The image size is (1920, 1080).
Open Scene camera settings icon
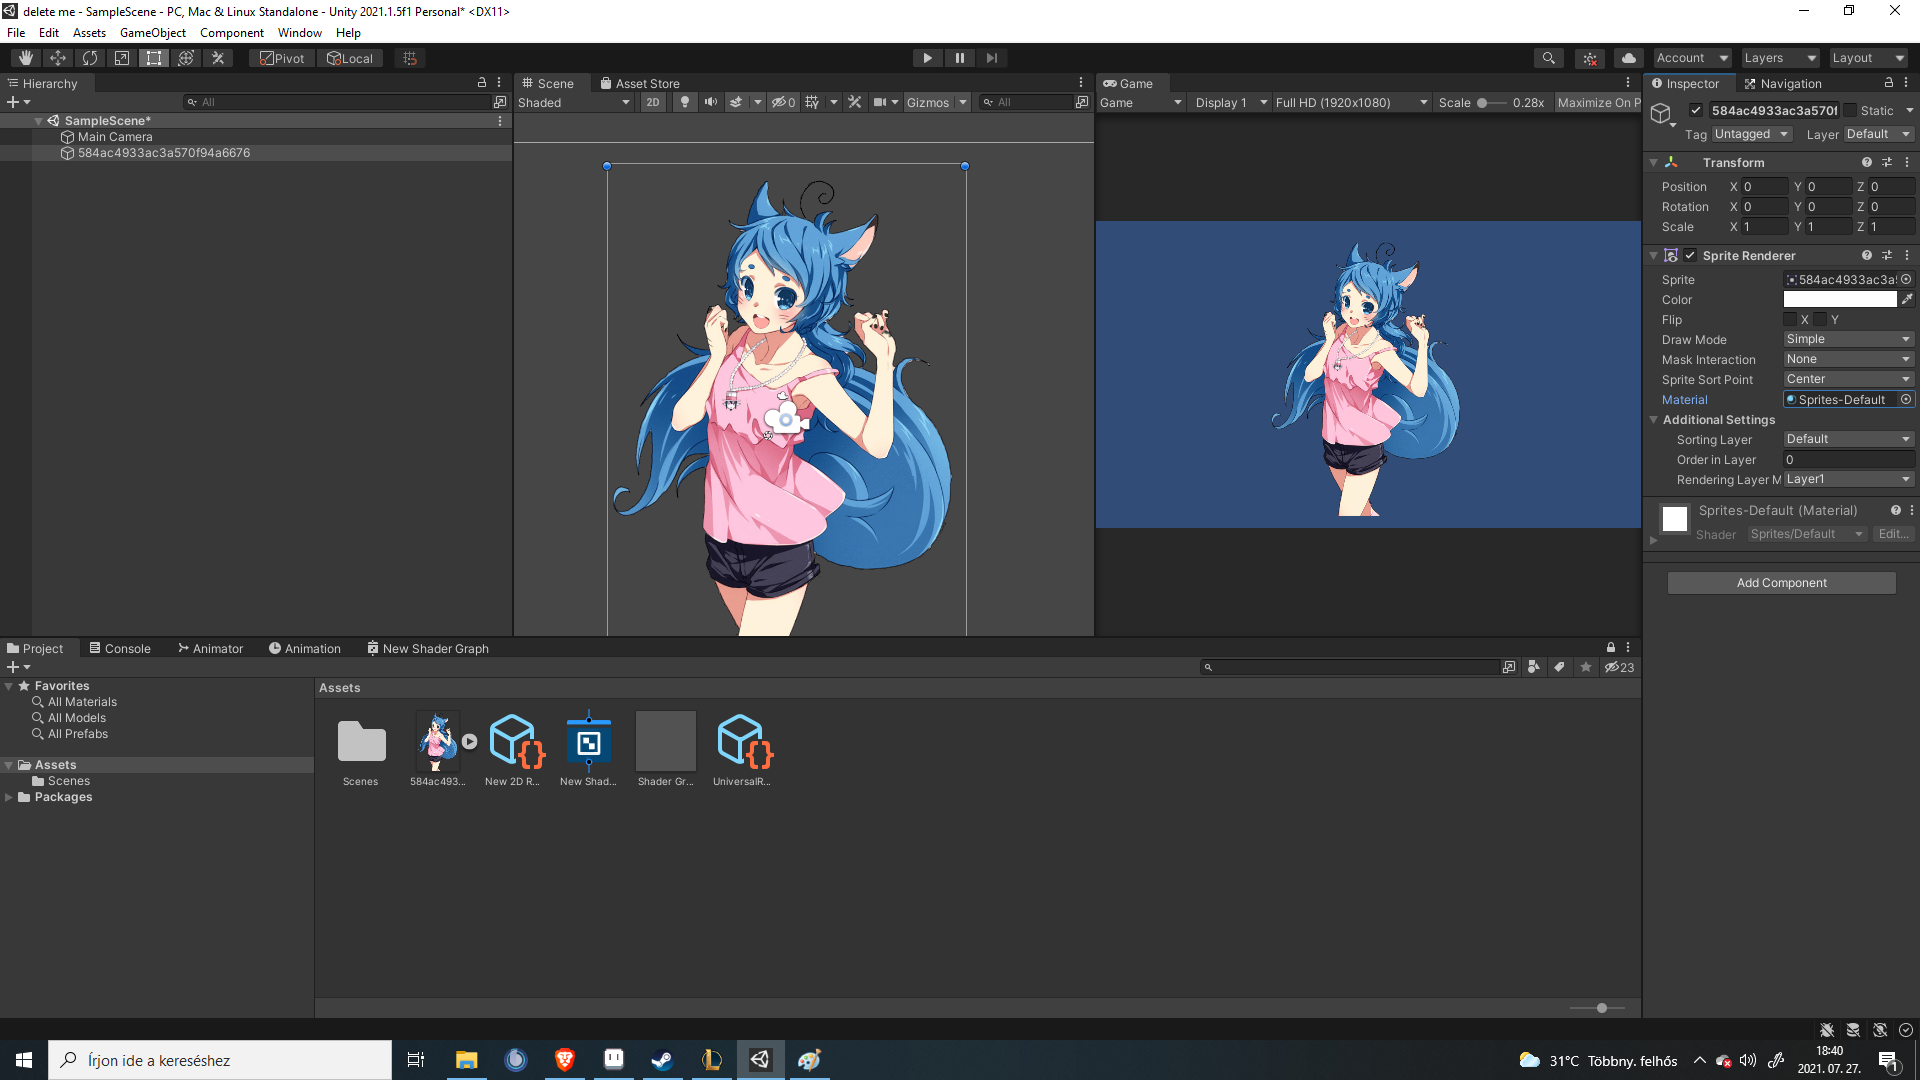pos(880,102)
